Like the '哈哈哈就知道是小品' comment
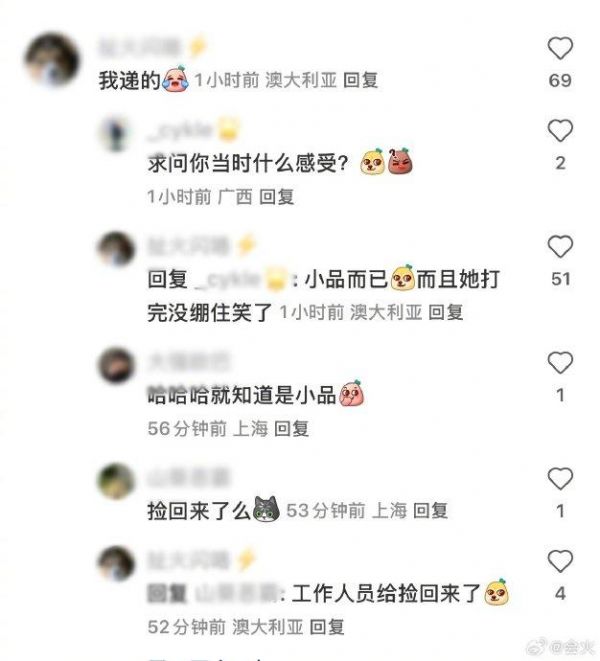Screen dimensions: 600x661 560,363
